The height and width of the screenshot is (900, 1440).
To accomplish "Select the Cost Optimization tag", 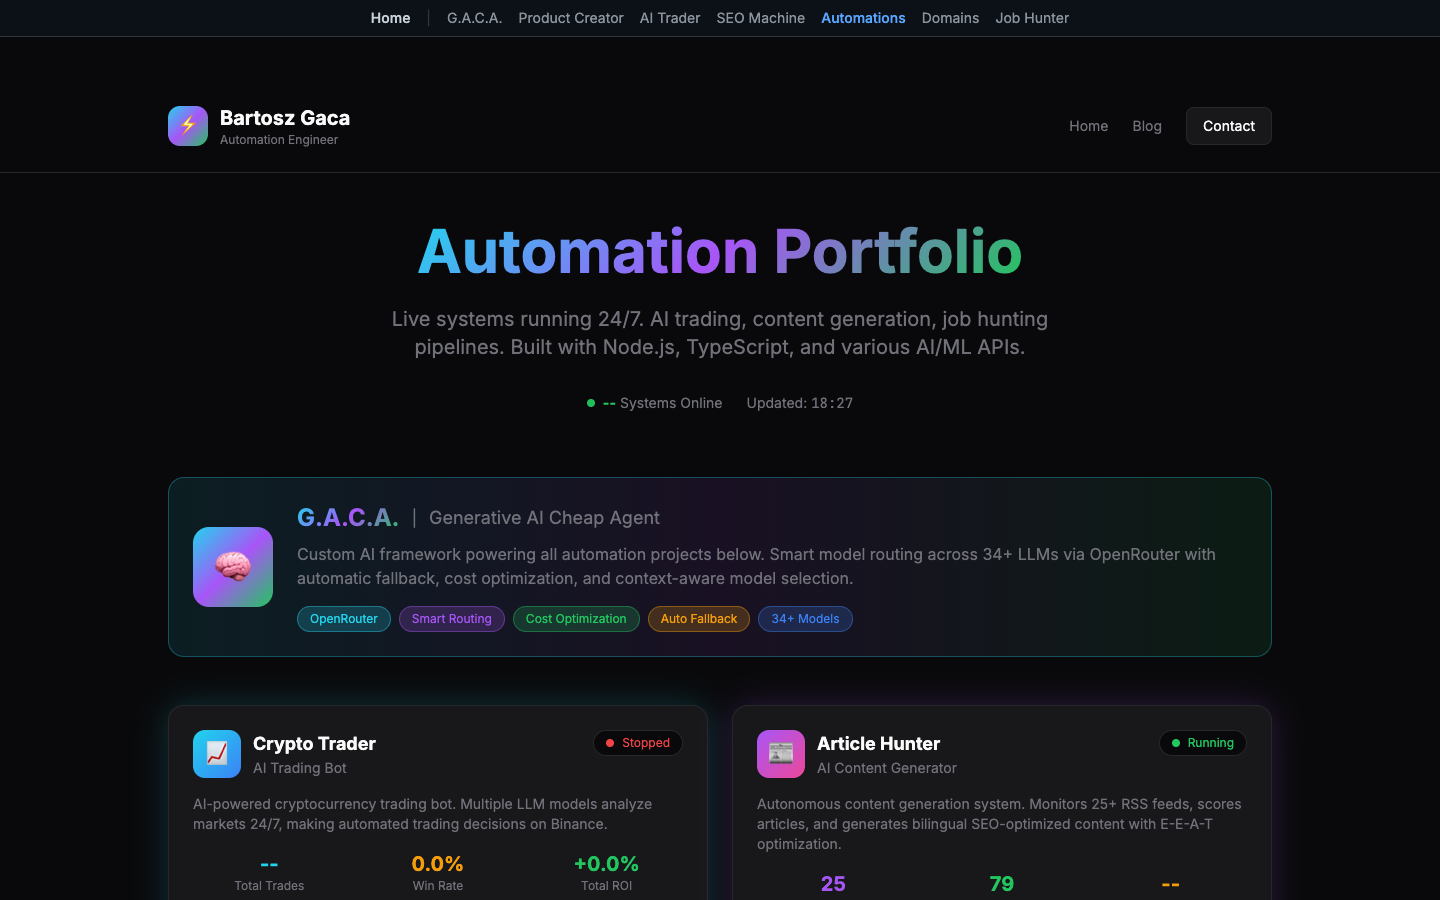I will (576, 619).
